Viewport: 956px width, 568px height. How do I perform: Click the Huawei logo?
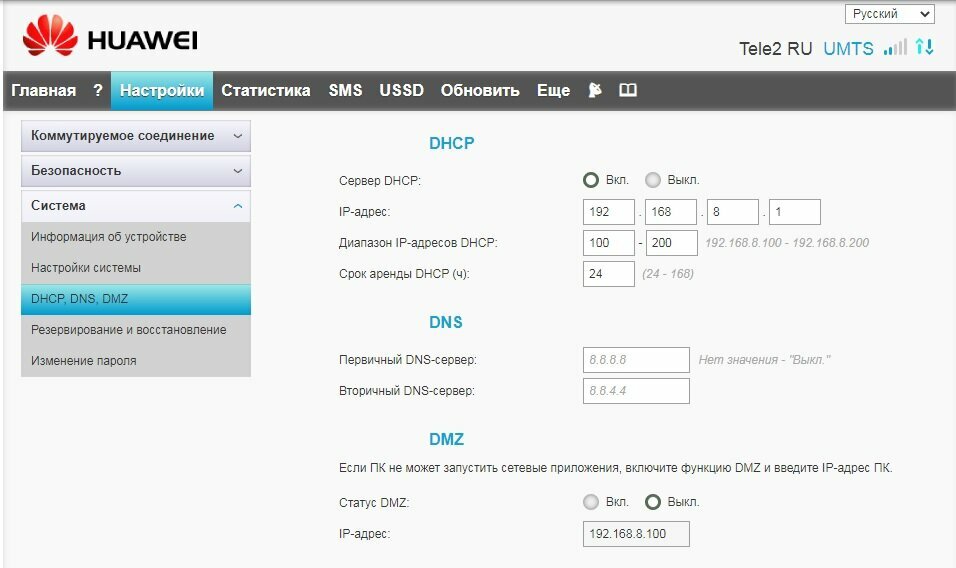(x=110, y=36)
